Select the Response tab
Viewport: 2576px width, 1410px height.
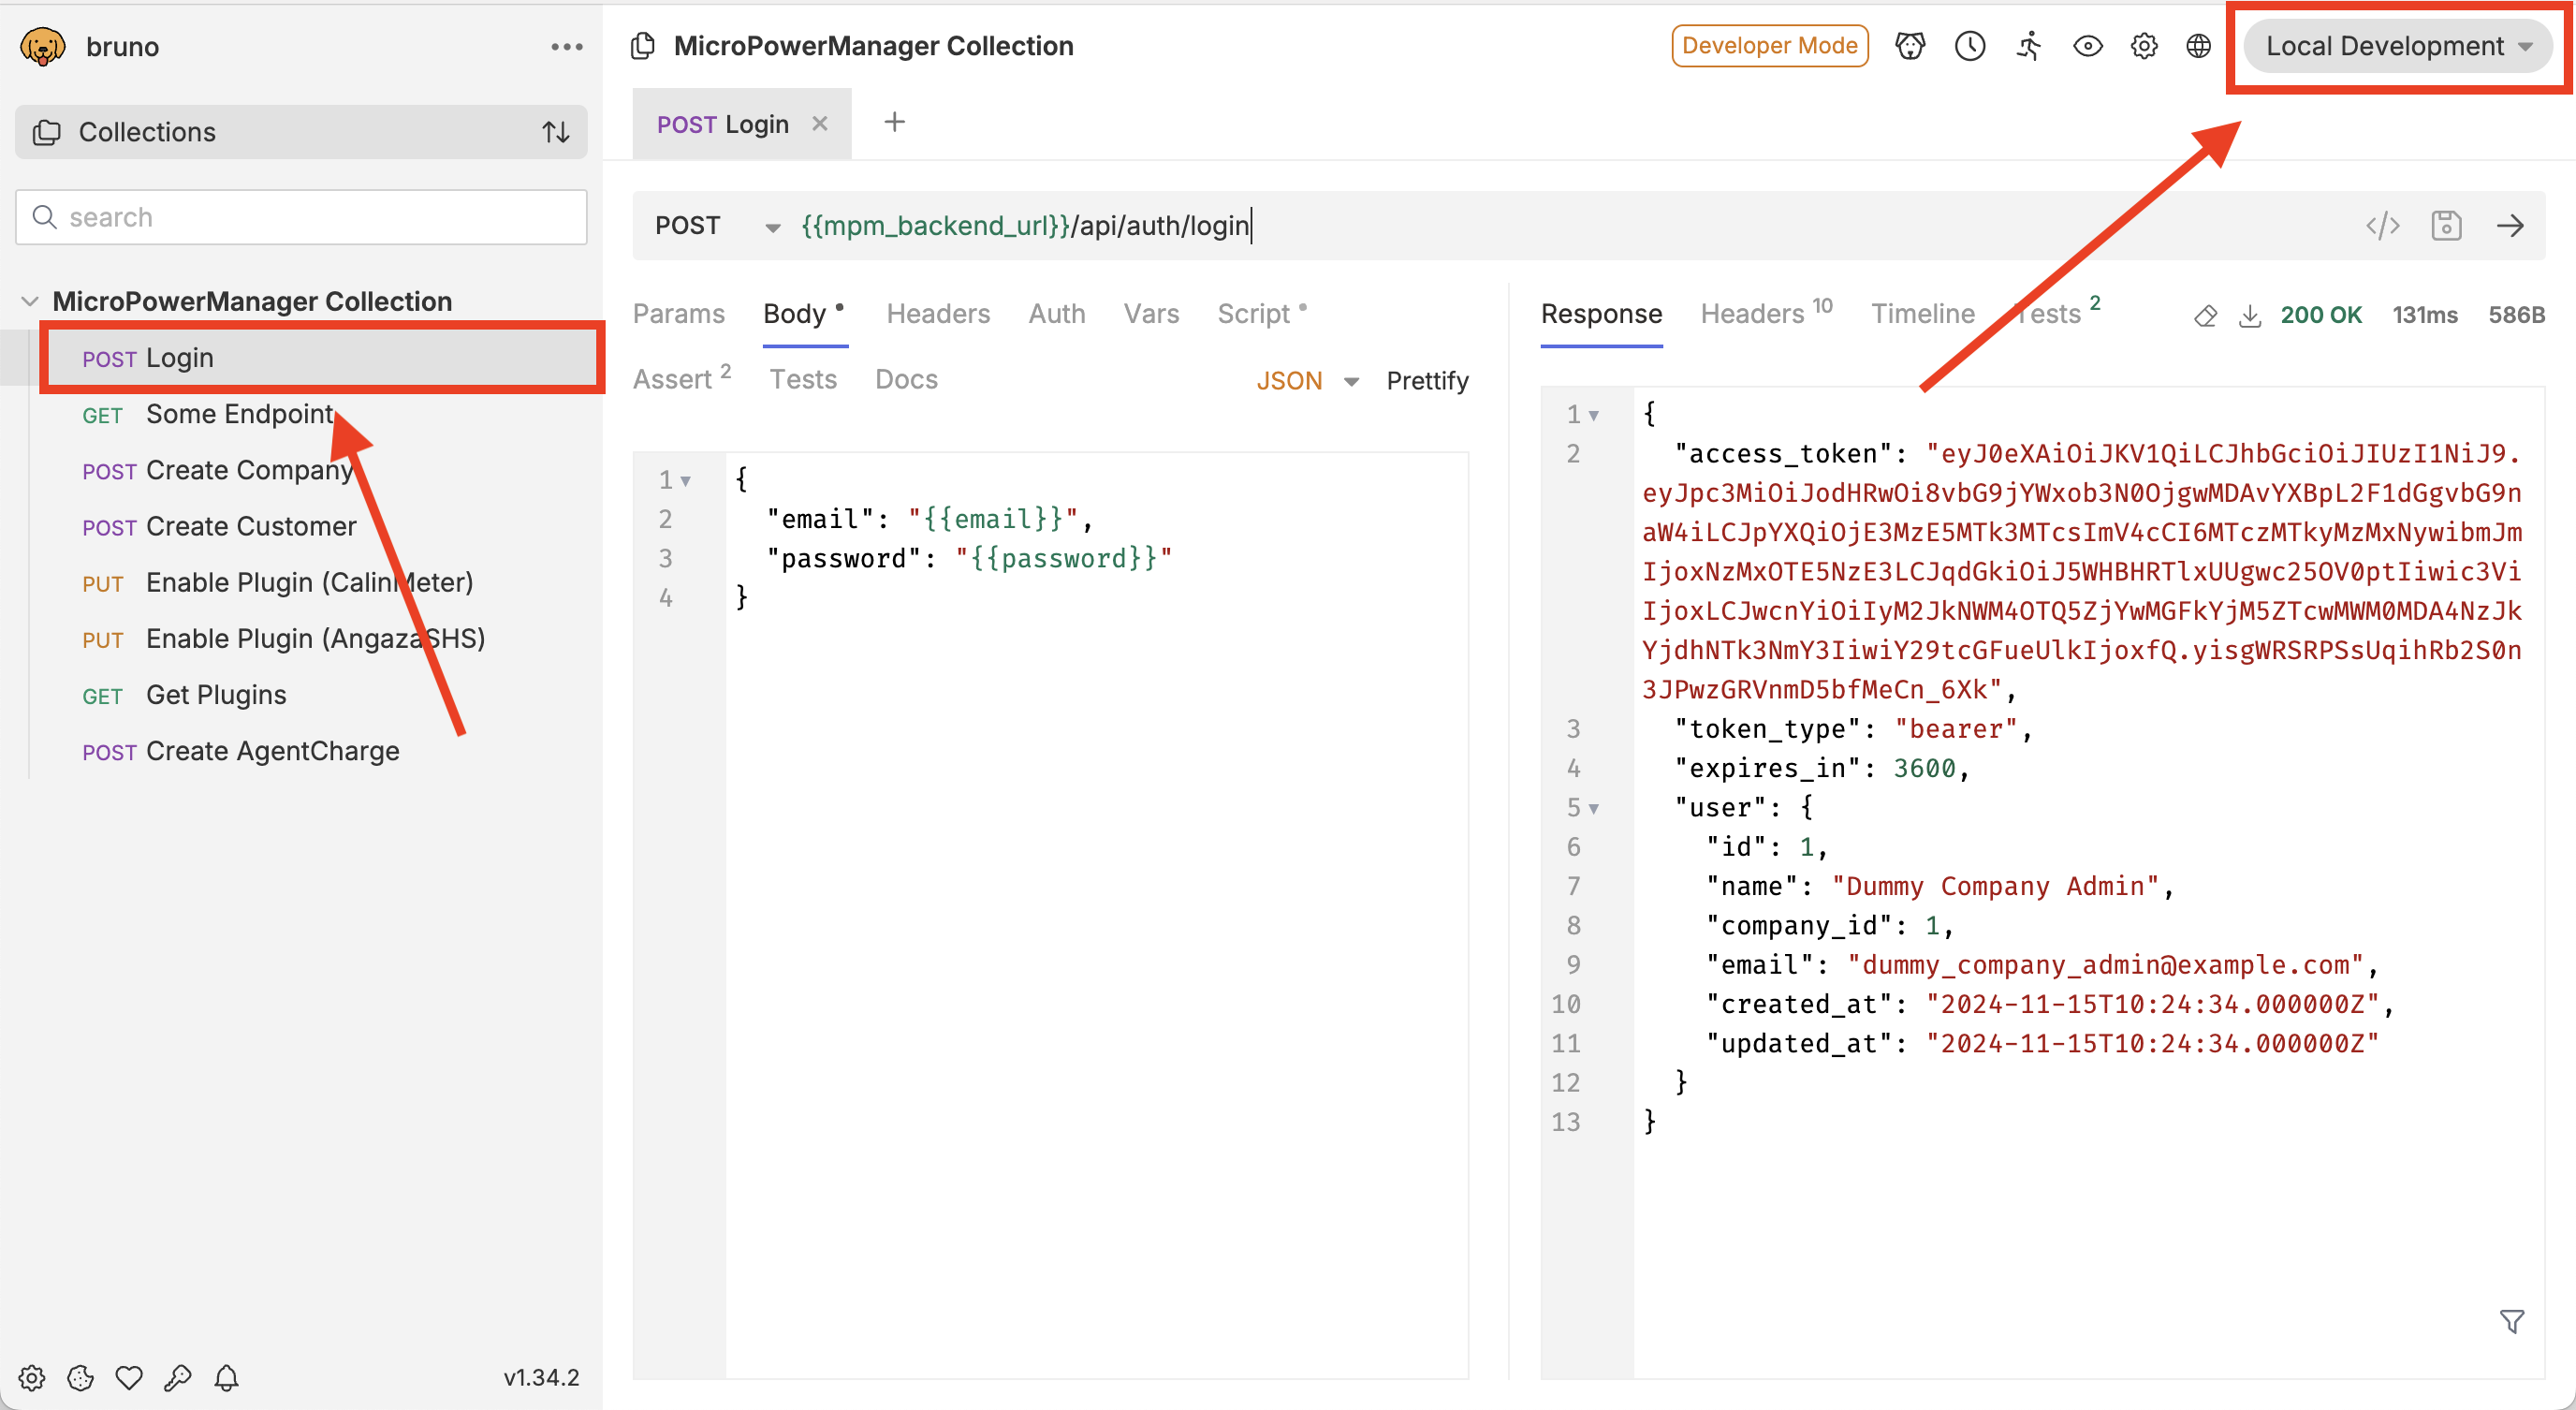pos(1601,314)
